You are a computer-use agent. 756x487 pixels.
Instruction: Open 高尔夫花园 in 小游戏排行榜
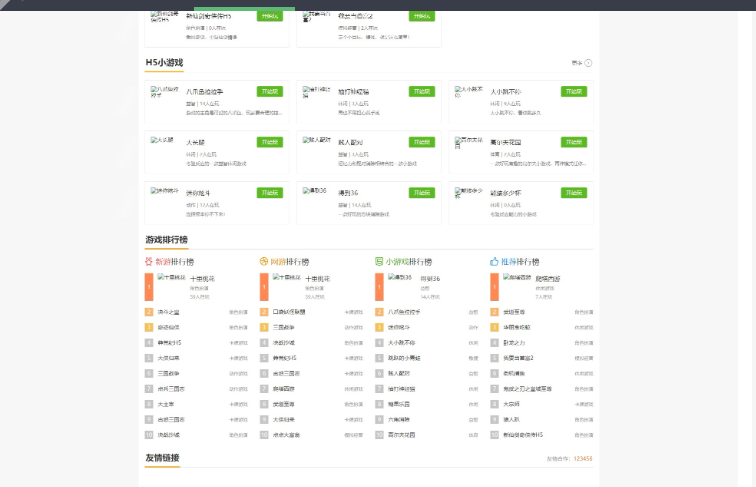pos(402,434)
